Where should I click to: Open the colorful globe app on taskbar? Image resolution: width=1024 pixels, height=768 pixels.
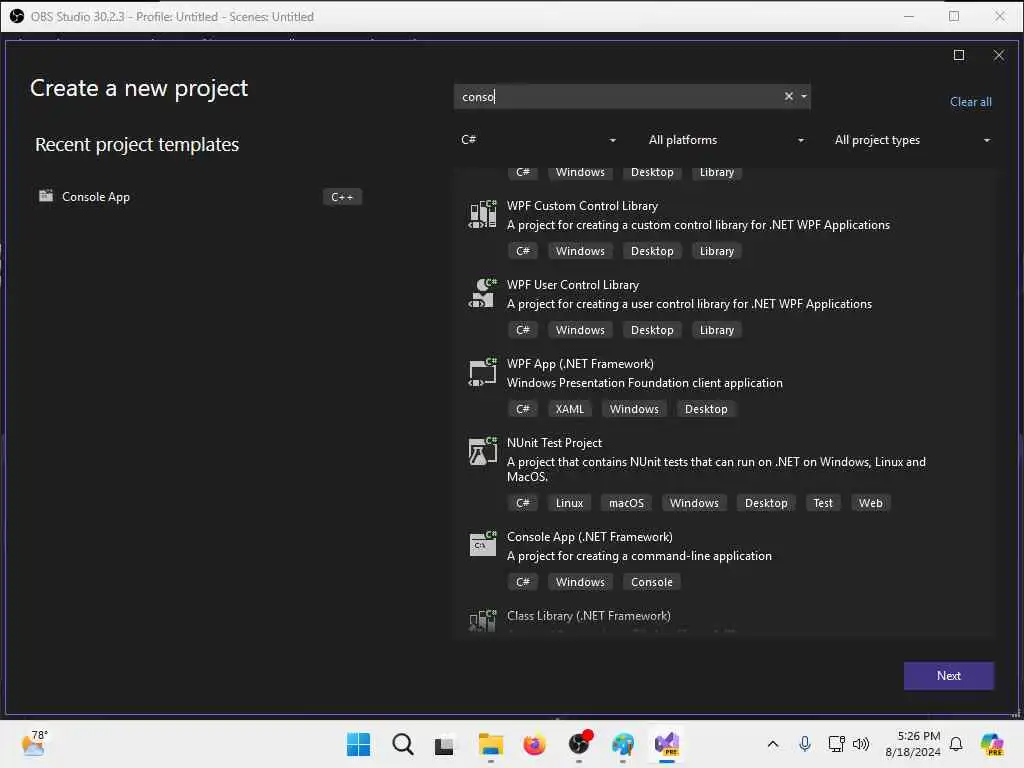click(623, 744)
